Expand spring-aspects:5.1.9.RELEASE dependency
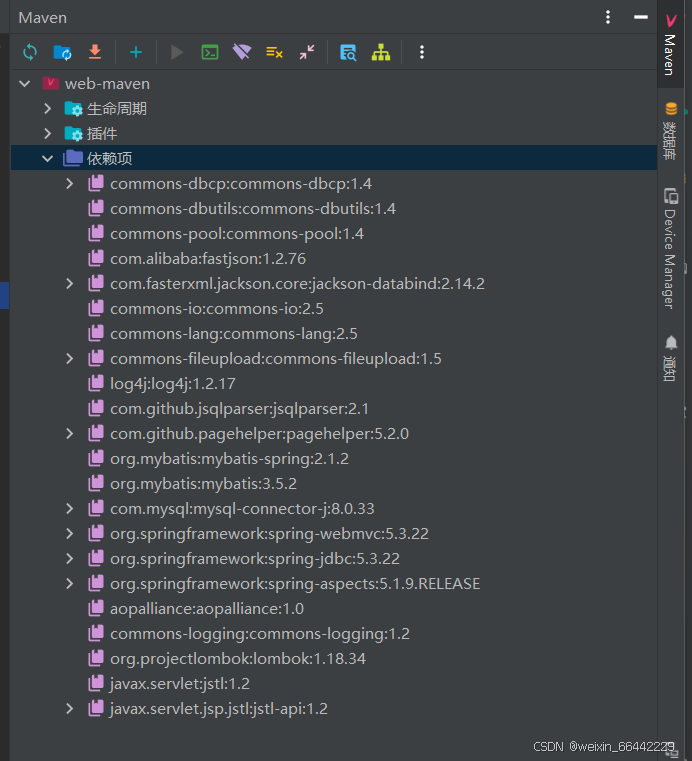Viewport: 692px width, 761px height. point(69,583)
